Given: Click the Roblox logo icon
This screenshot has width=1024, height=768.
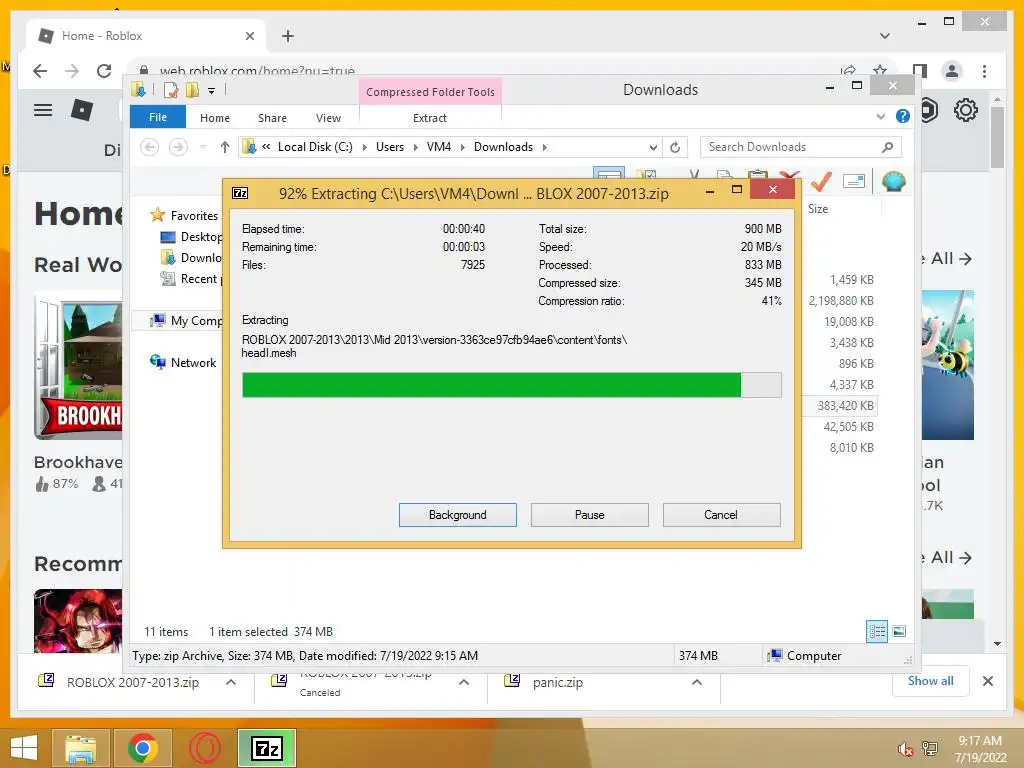Looking at the screenshot, I should [x=82, y=110].
